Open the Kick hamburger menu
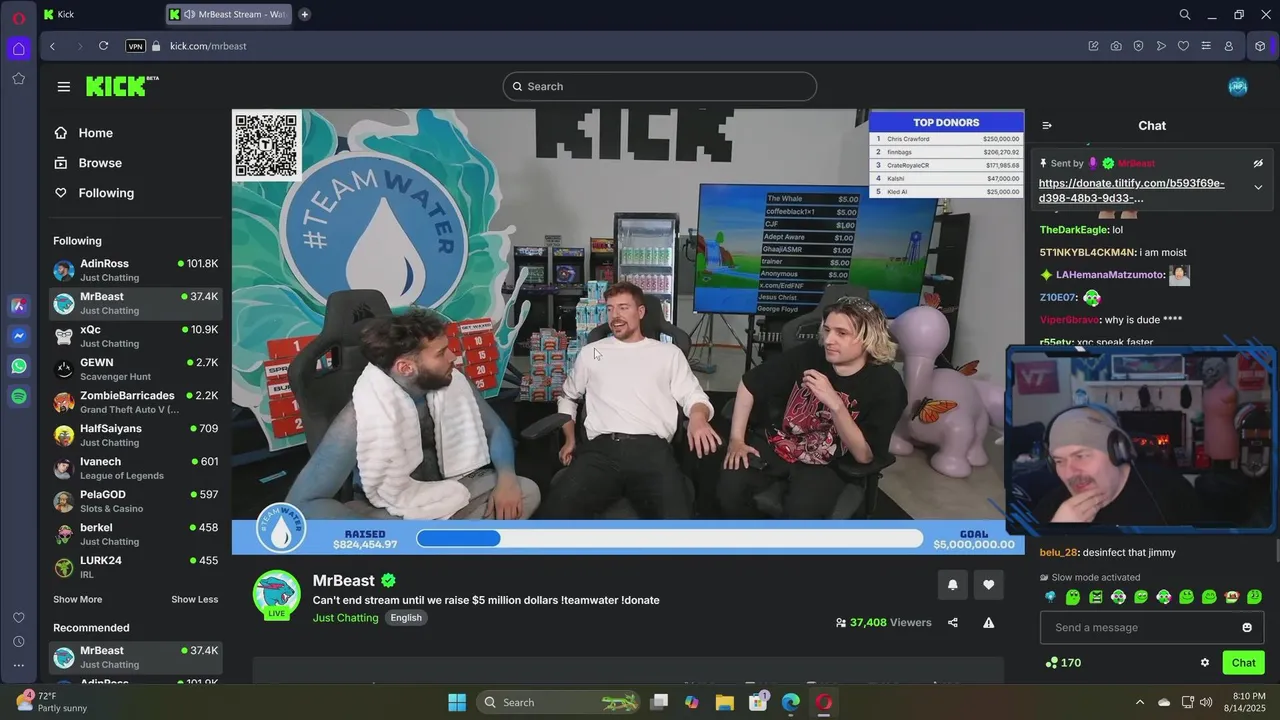 point(64,87)
